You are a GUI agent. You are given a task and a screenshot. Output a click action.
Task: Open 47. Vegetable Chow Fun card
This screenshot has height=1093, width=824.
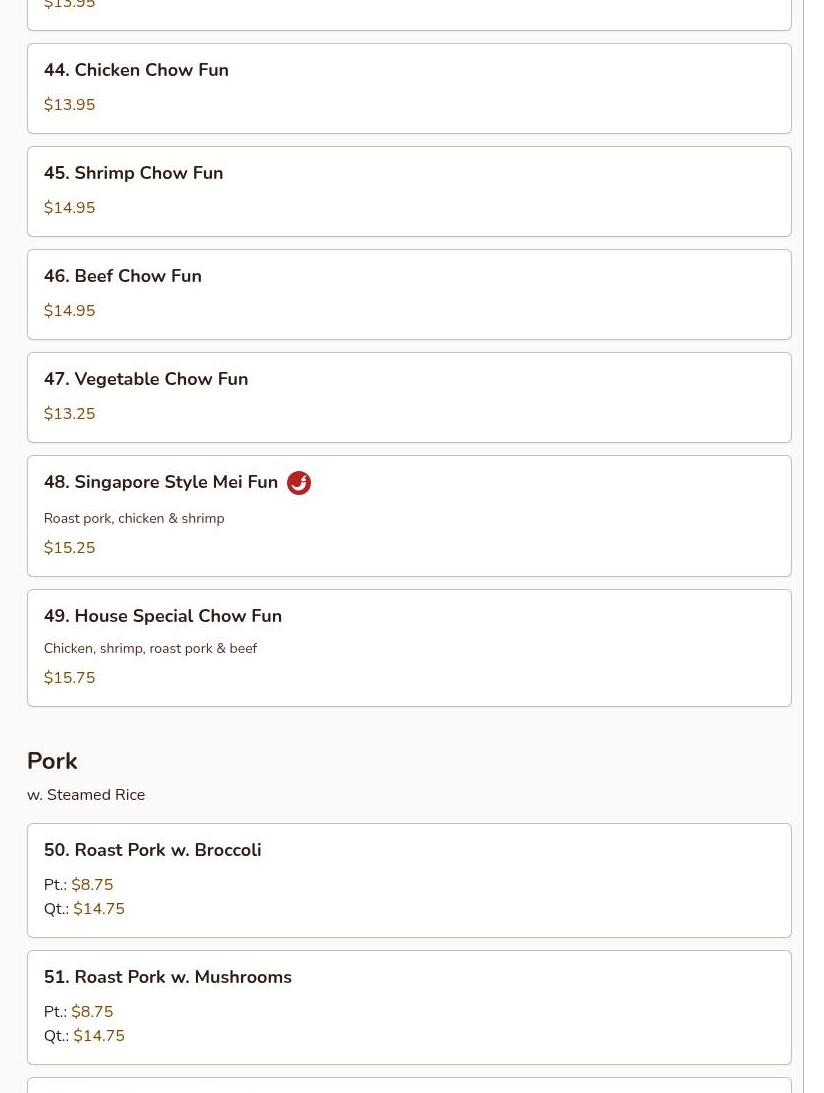click(x=146, y=379)
